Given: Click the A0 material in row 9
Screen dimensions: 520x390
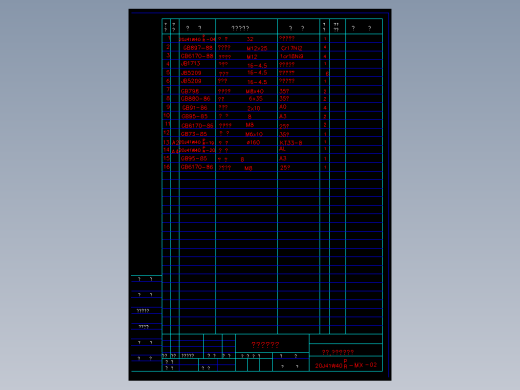Looking at the screenshot, I should pyautogui.click(x=283, y=107).
